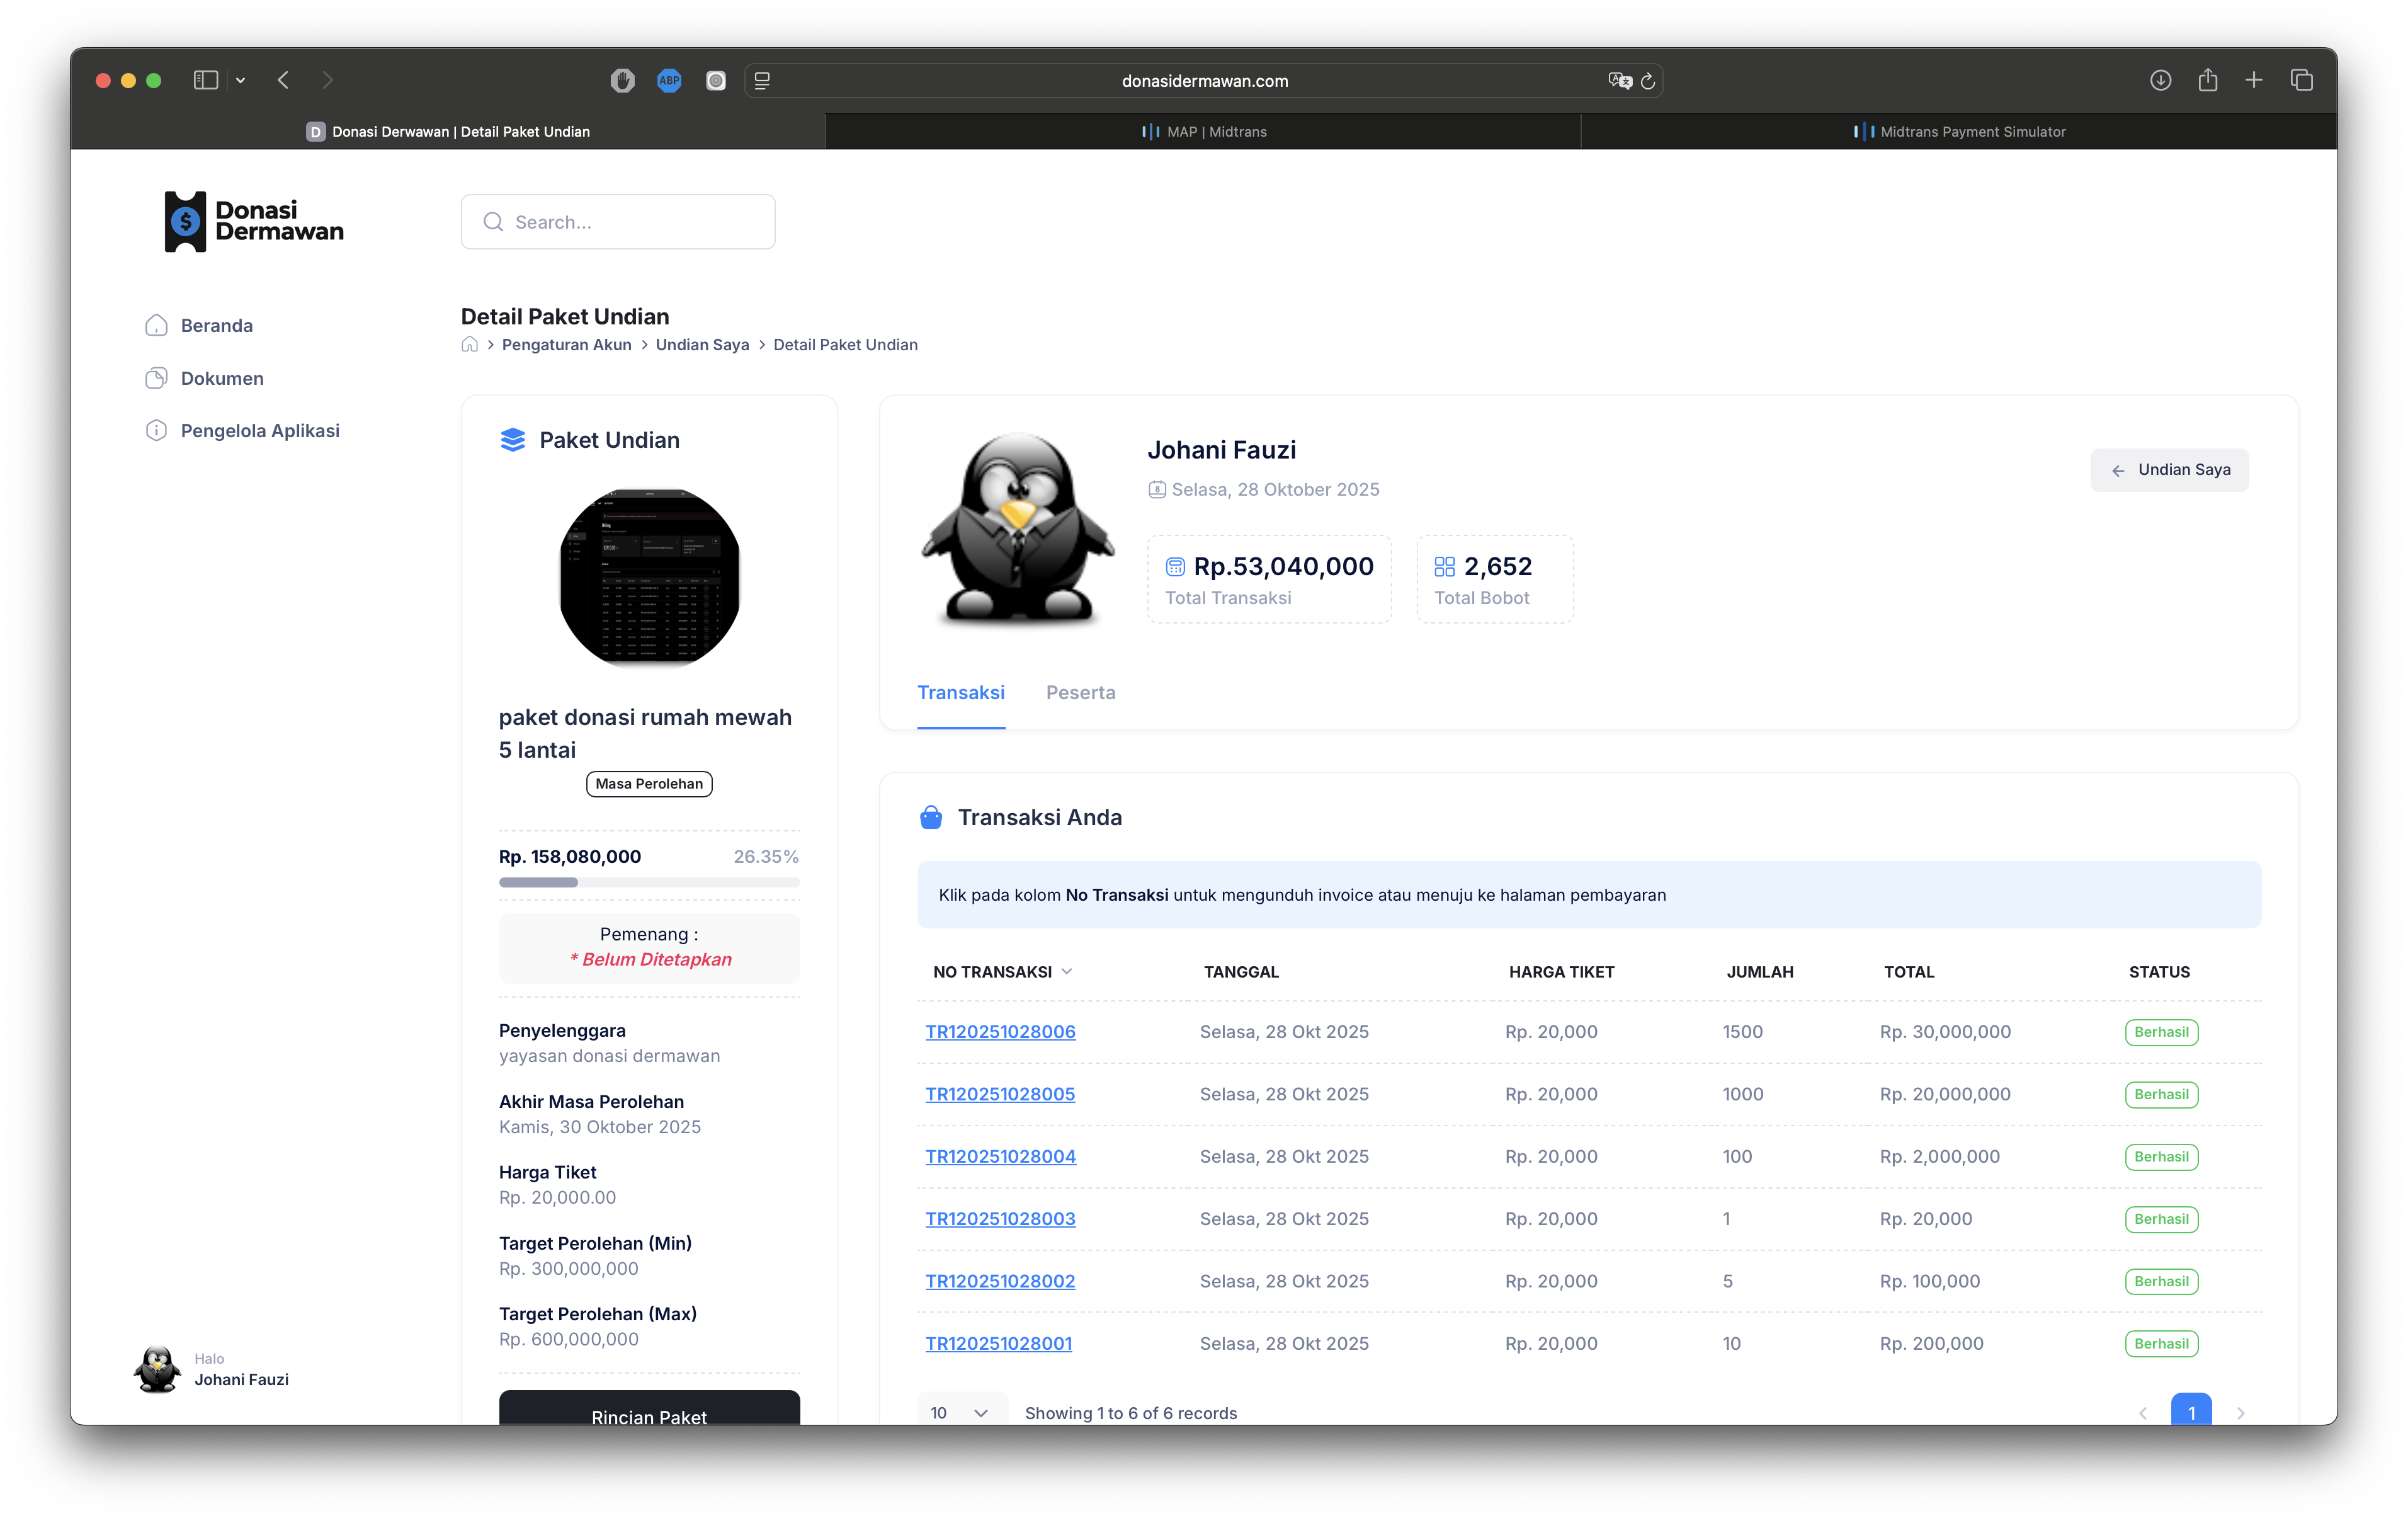Click the Safari sidebar toggle icon
2408x1518 pixels.
205,80
